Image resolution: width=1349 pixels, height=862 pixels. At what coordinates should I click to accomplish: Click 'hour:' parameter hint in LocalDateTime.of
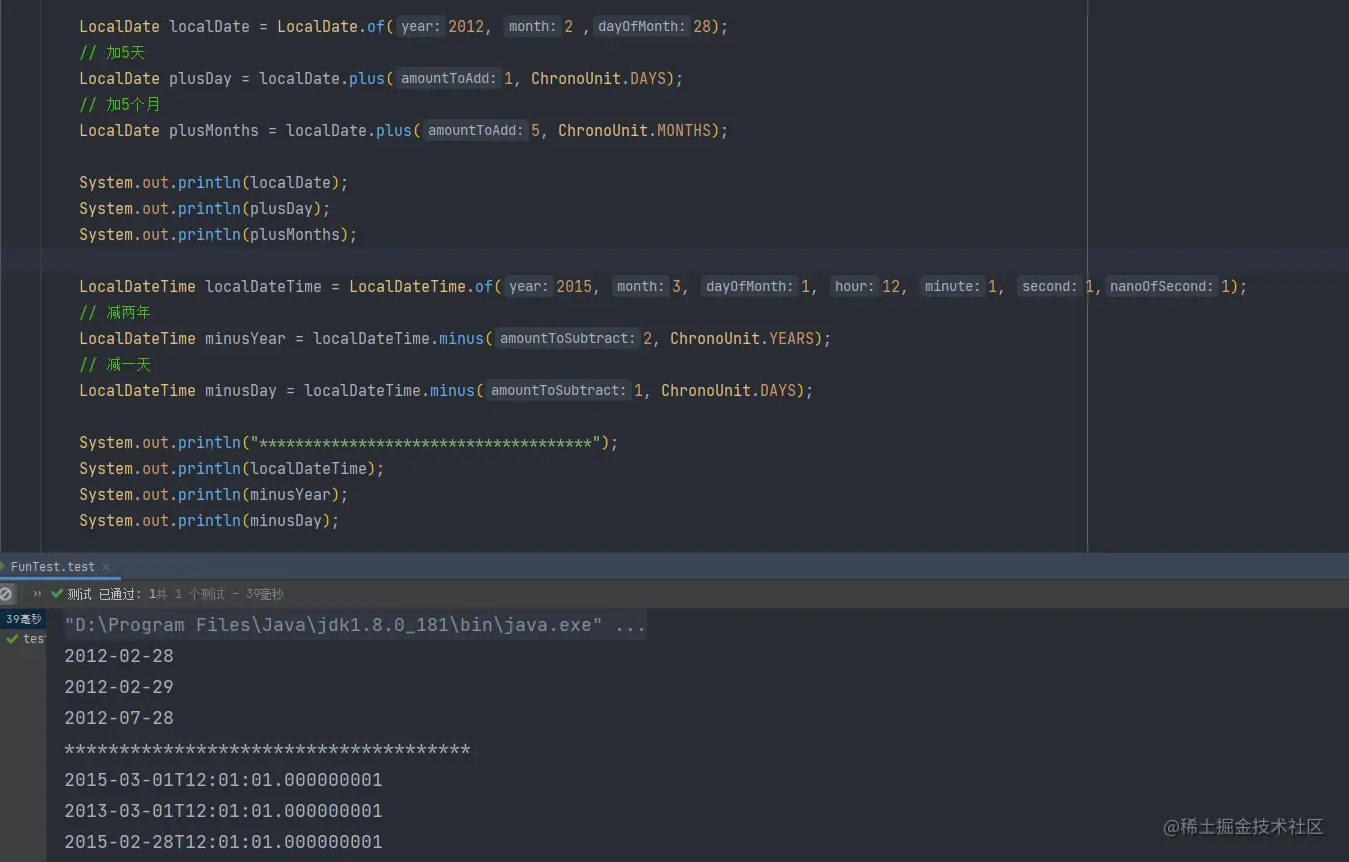coord(854,286)
